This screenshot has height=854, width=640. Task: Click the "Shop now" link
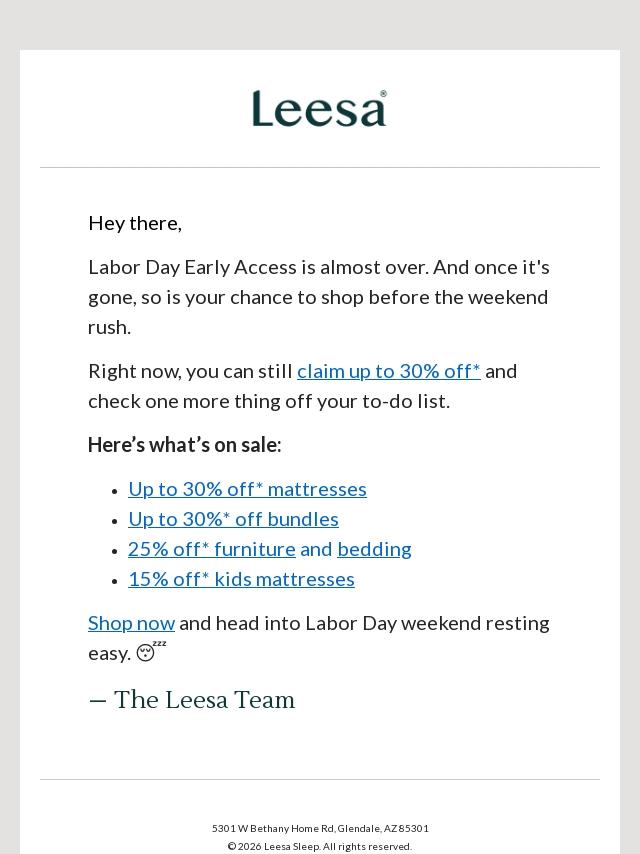point(131,623)
